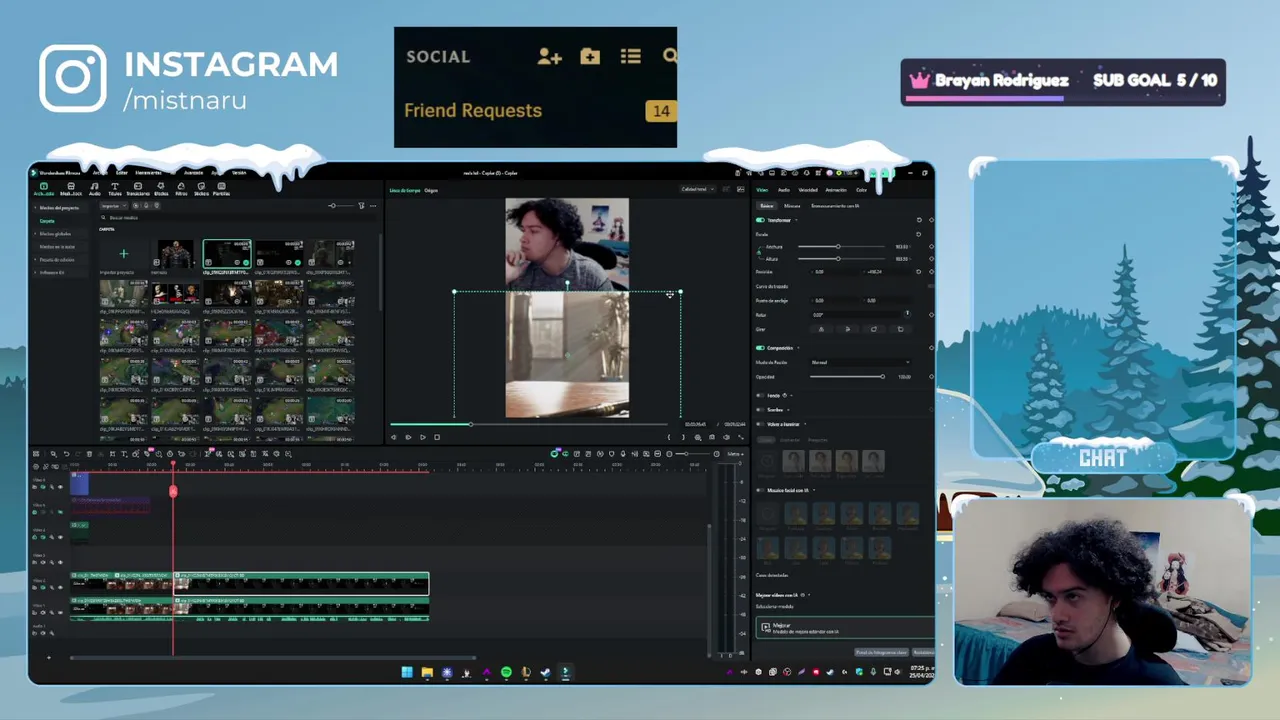
Task: Open the Efectos panel icon
Action: (x=161, y=188)
